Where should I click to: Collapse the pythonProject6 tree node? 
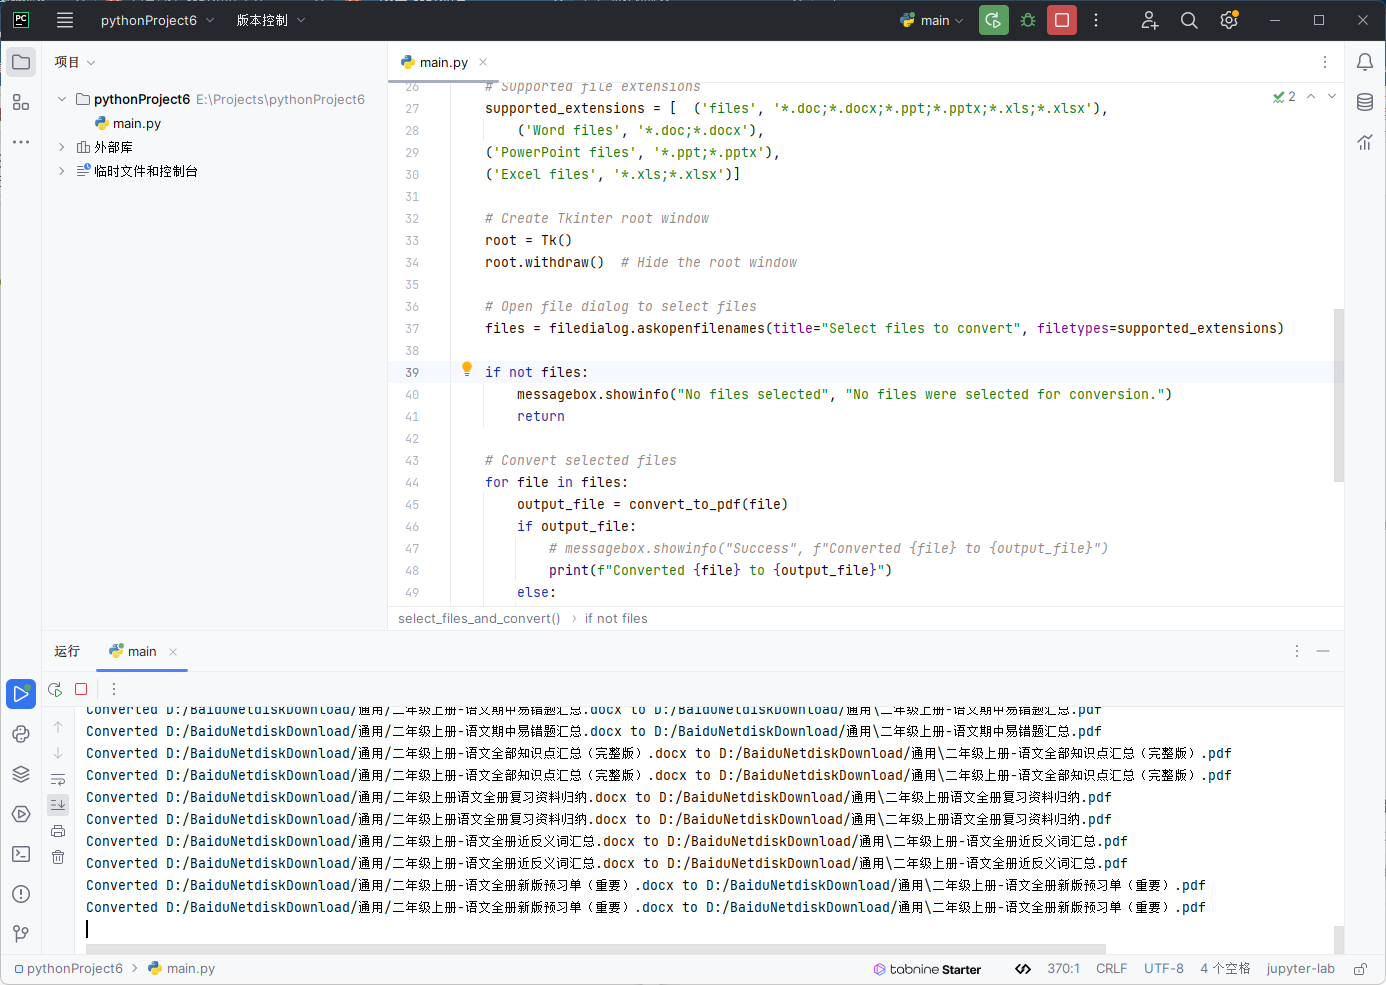pos(62,99)
